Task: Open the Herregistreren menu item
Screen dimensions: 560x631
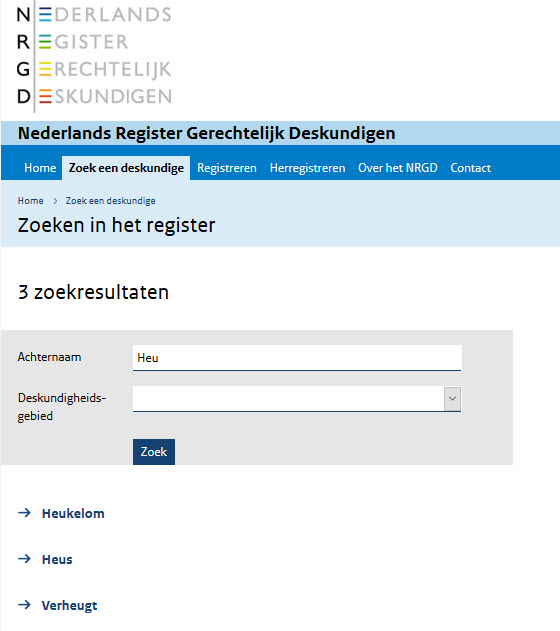Action: pos(307,168)
